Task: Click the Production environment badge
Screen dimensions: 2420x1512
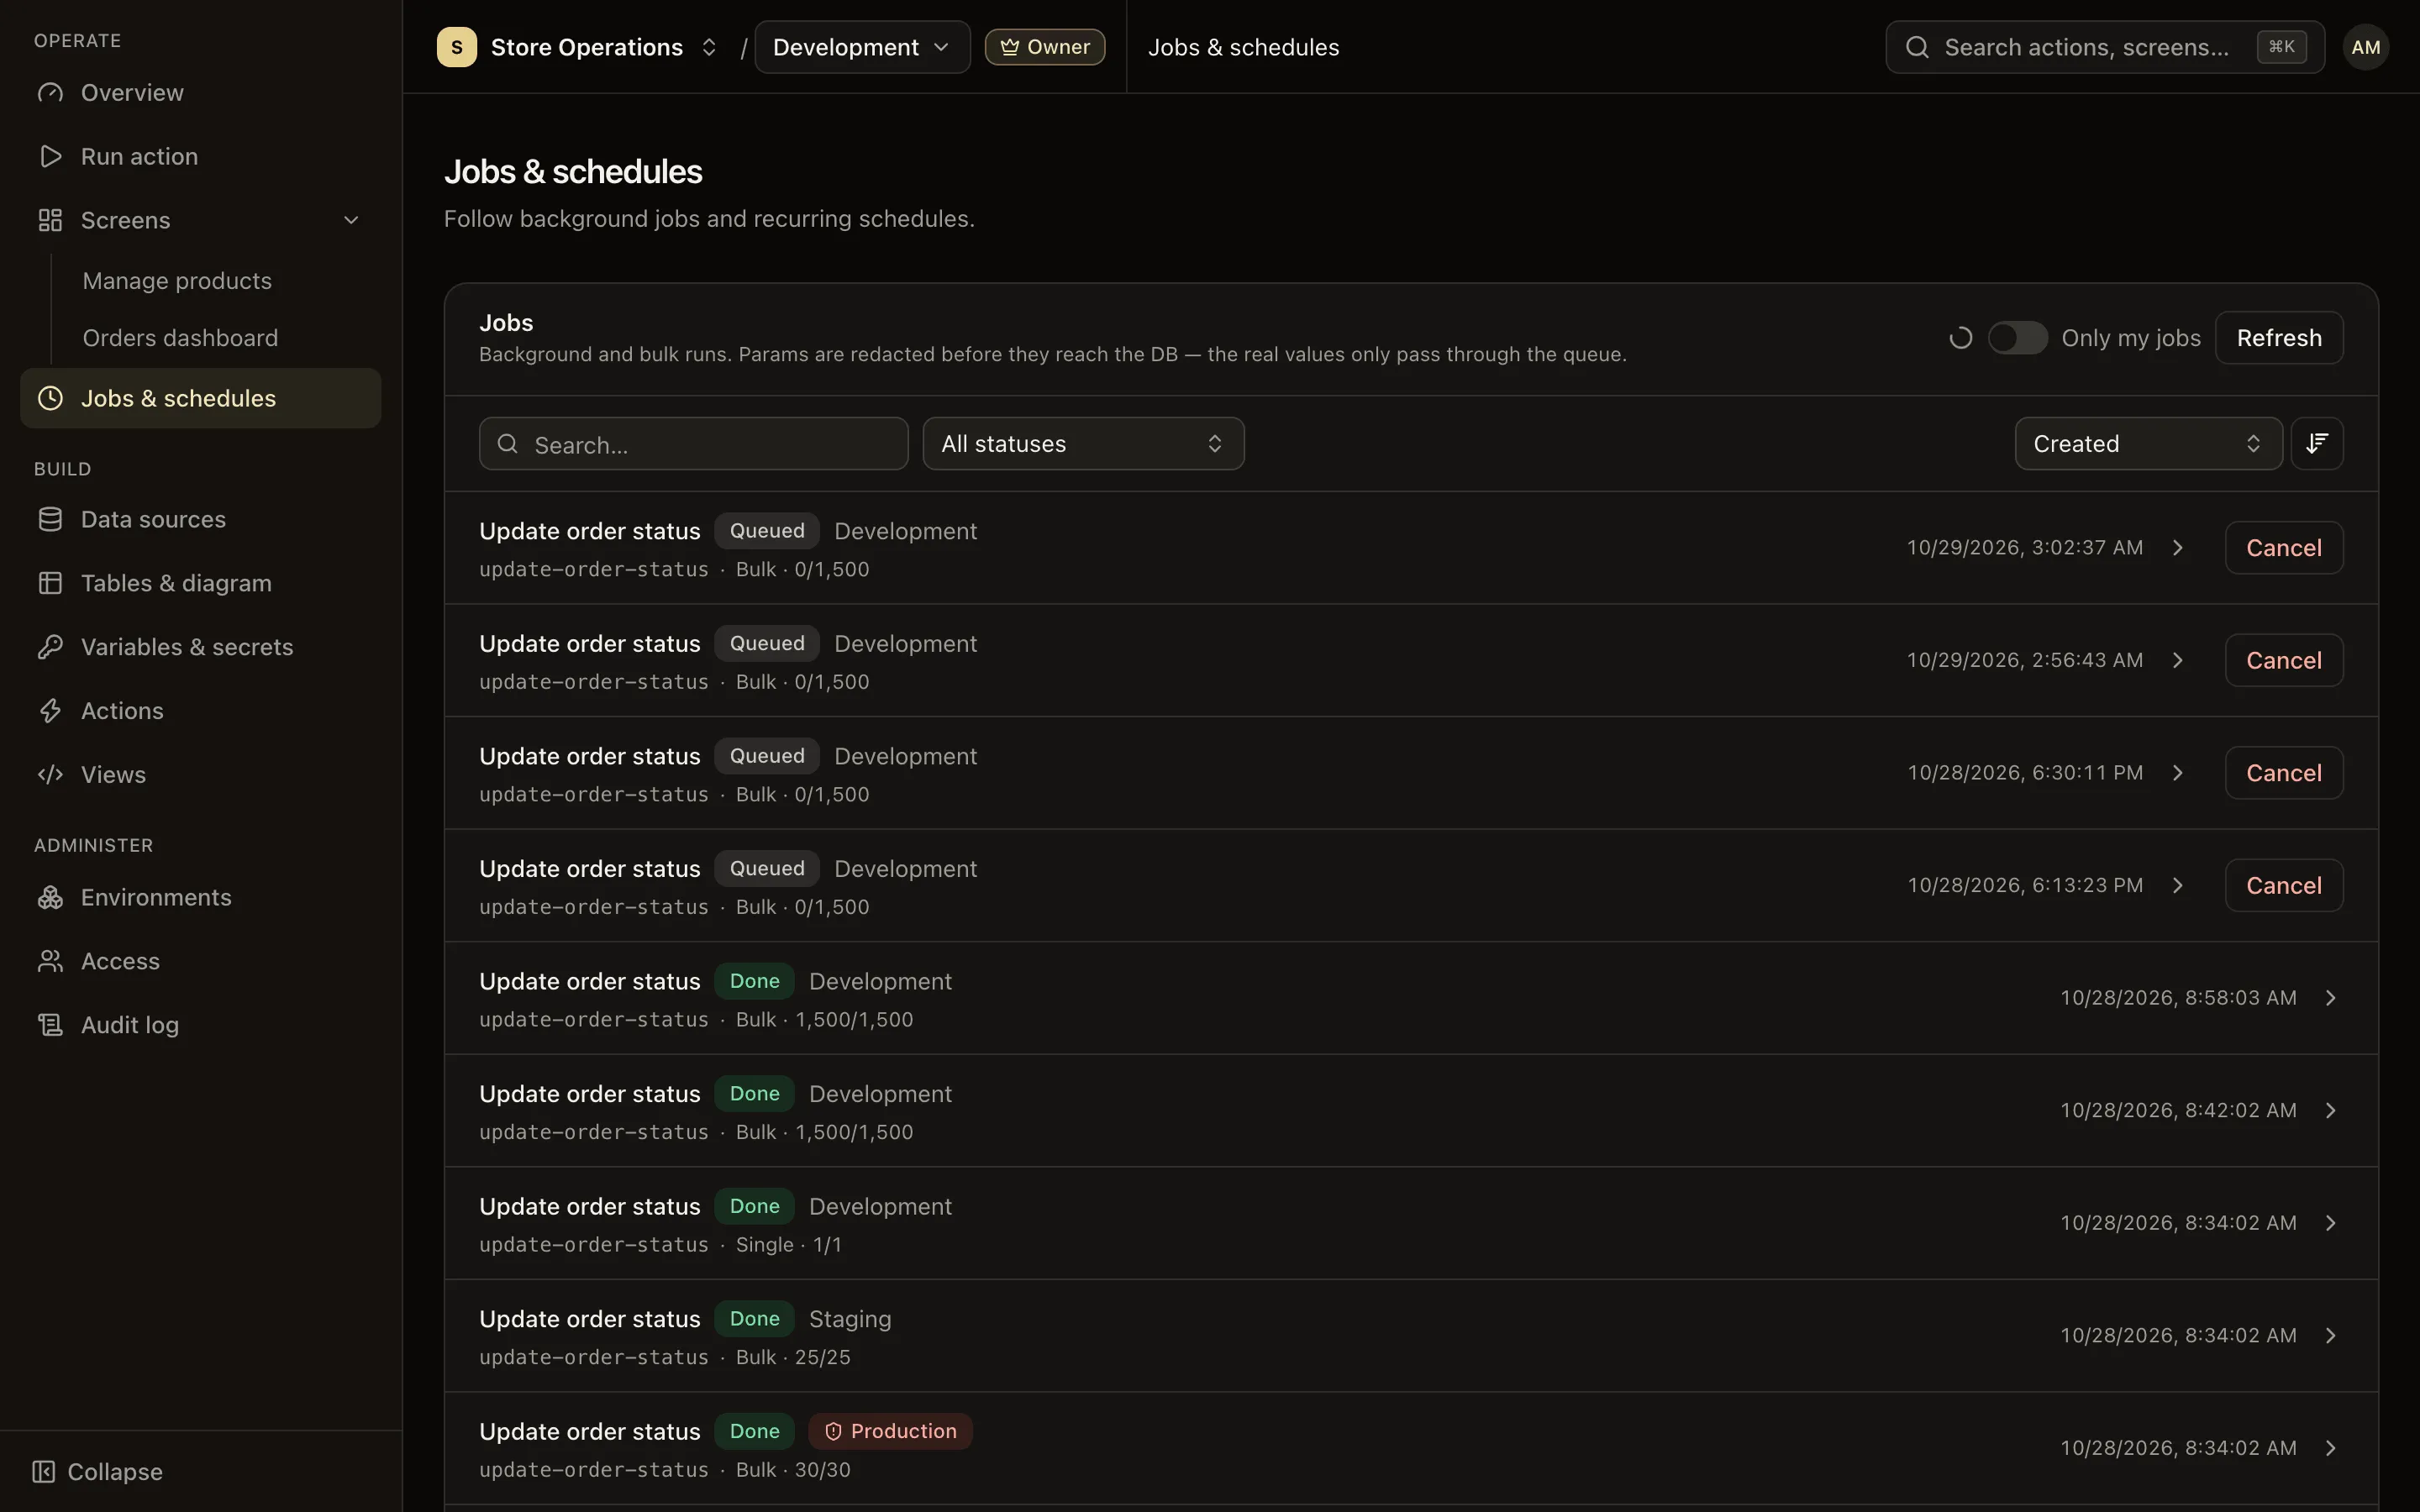Action: pos(890,1431)
